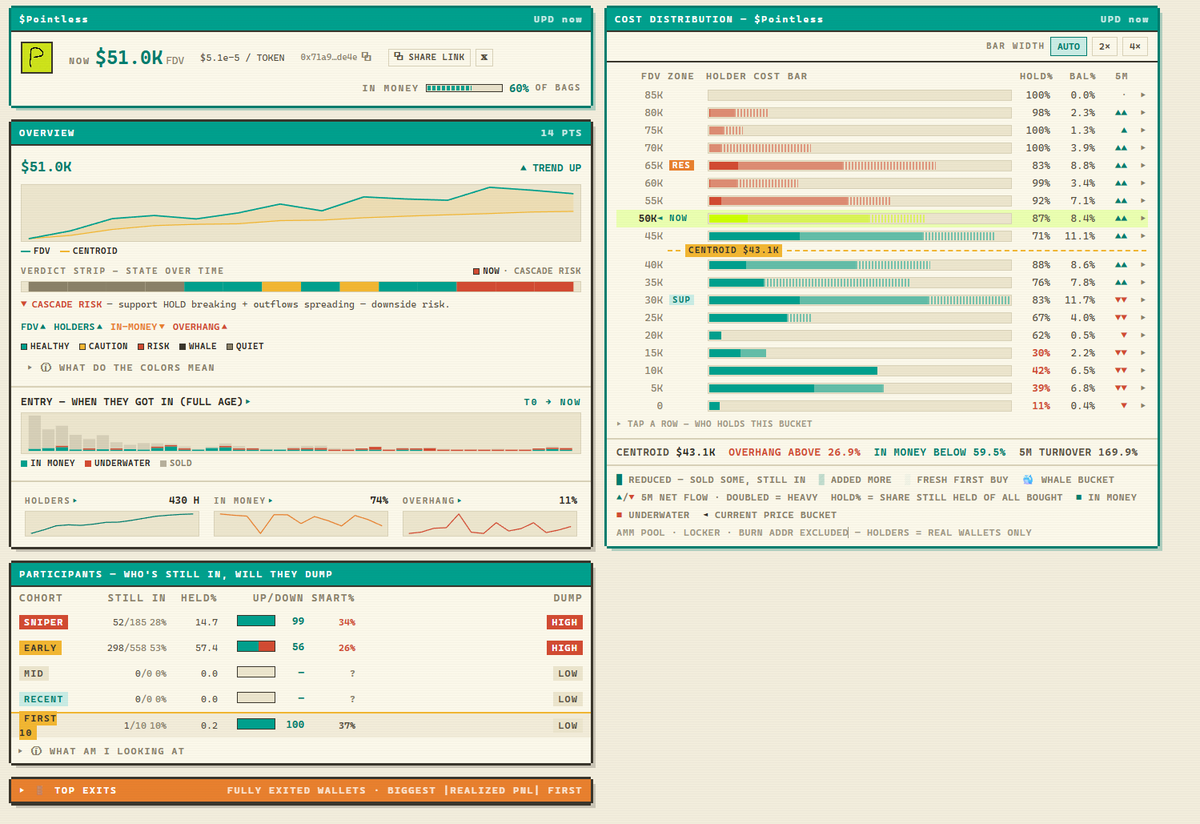Click the 5M TURNOVER 169.9% stat
Image resolution: width=1200 pixels, height=824 pixels.
tap(1079, 453)
